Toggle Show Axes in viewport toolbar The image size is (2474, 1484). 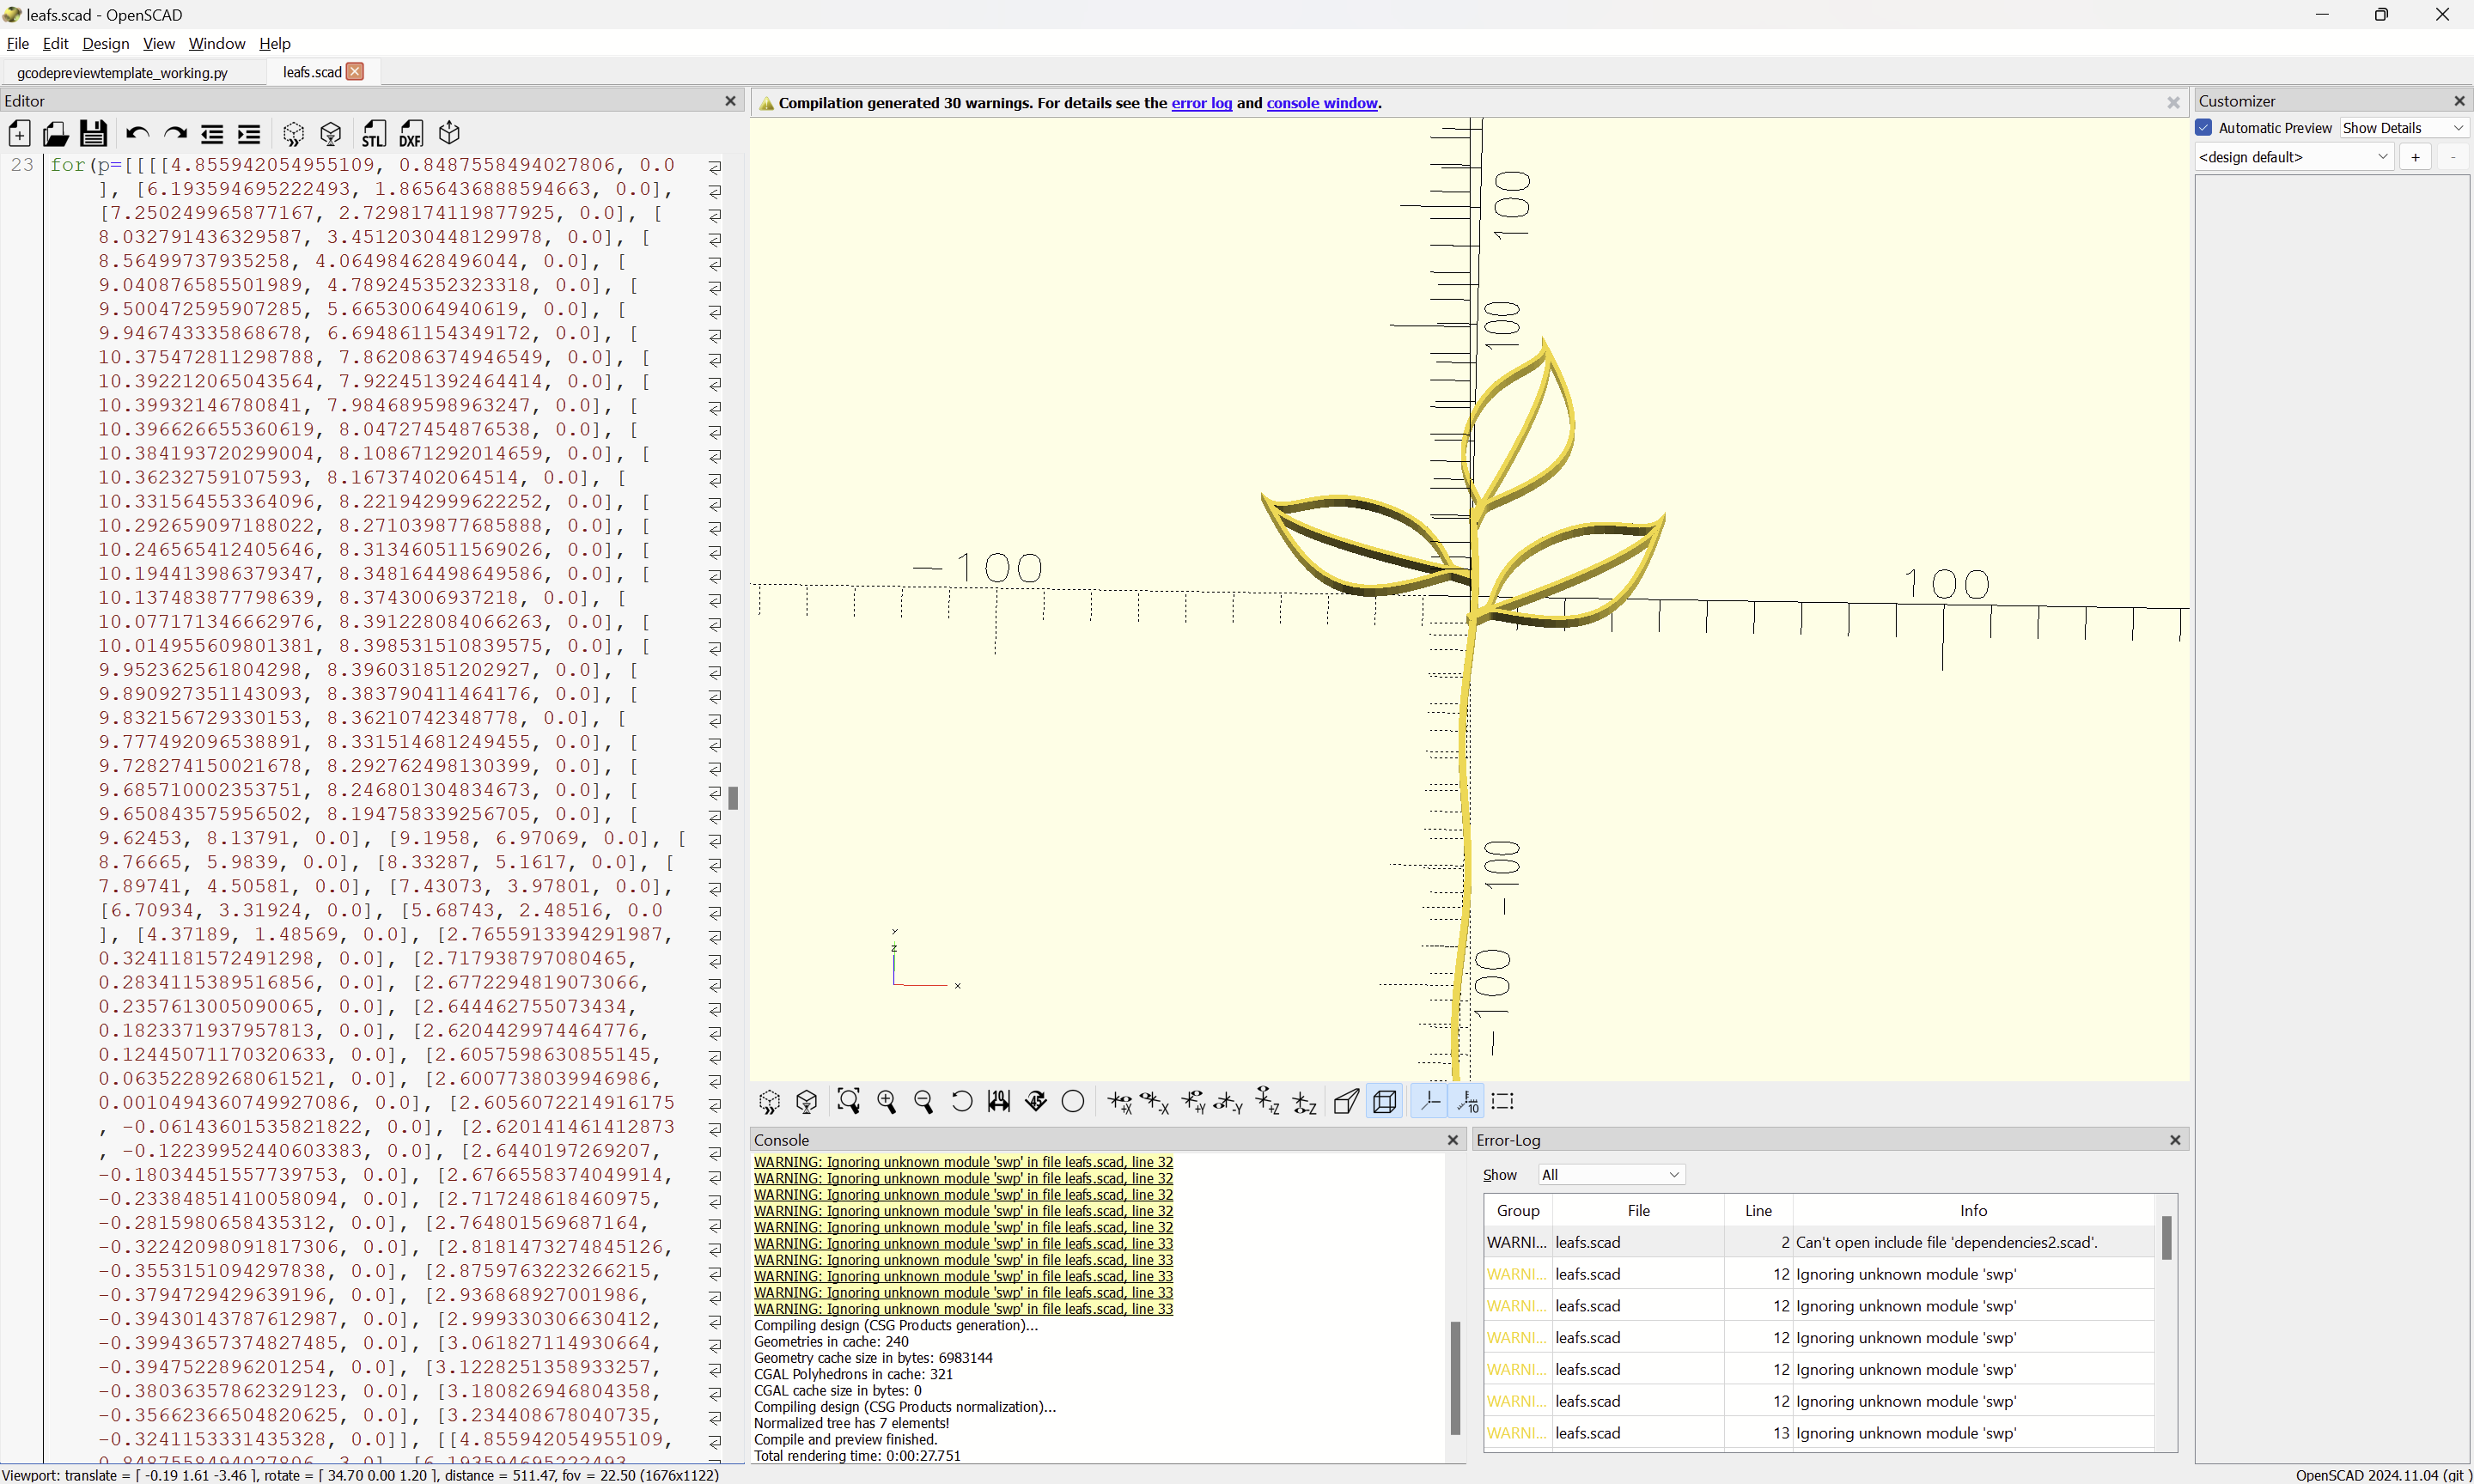click(x=1430, y=1102)
